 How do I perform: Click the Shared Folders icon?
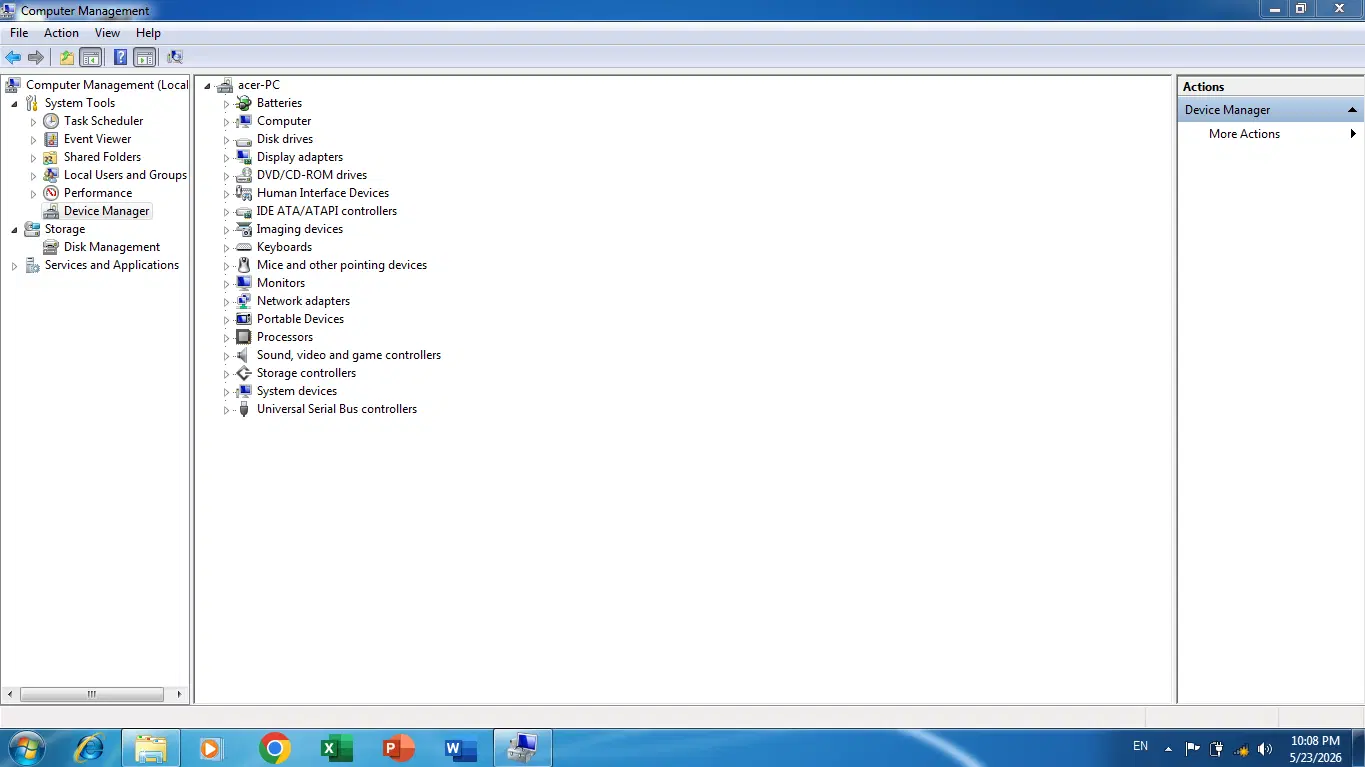point(51,157)
